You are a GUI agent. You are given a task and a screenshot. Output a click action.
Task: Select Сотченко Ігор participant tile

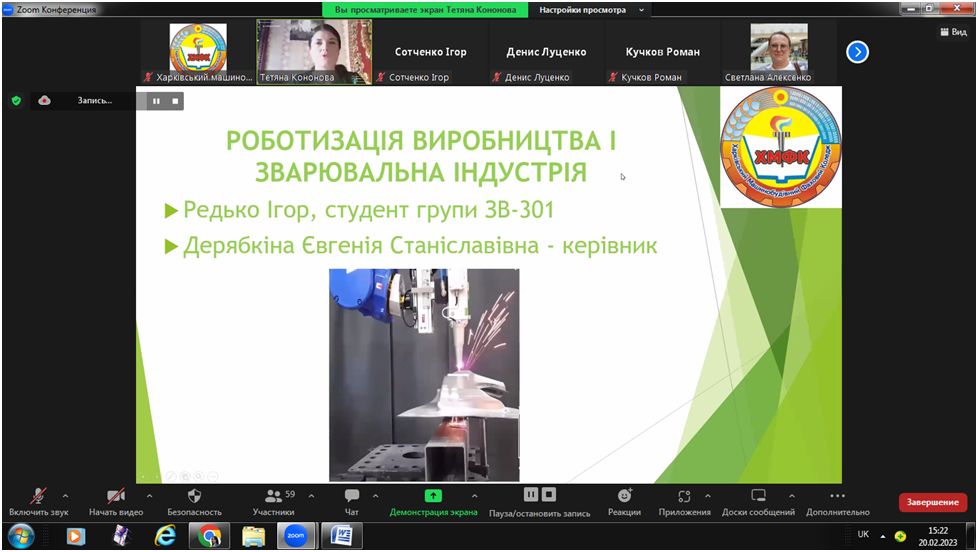click(430, 52)
